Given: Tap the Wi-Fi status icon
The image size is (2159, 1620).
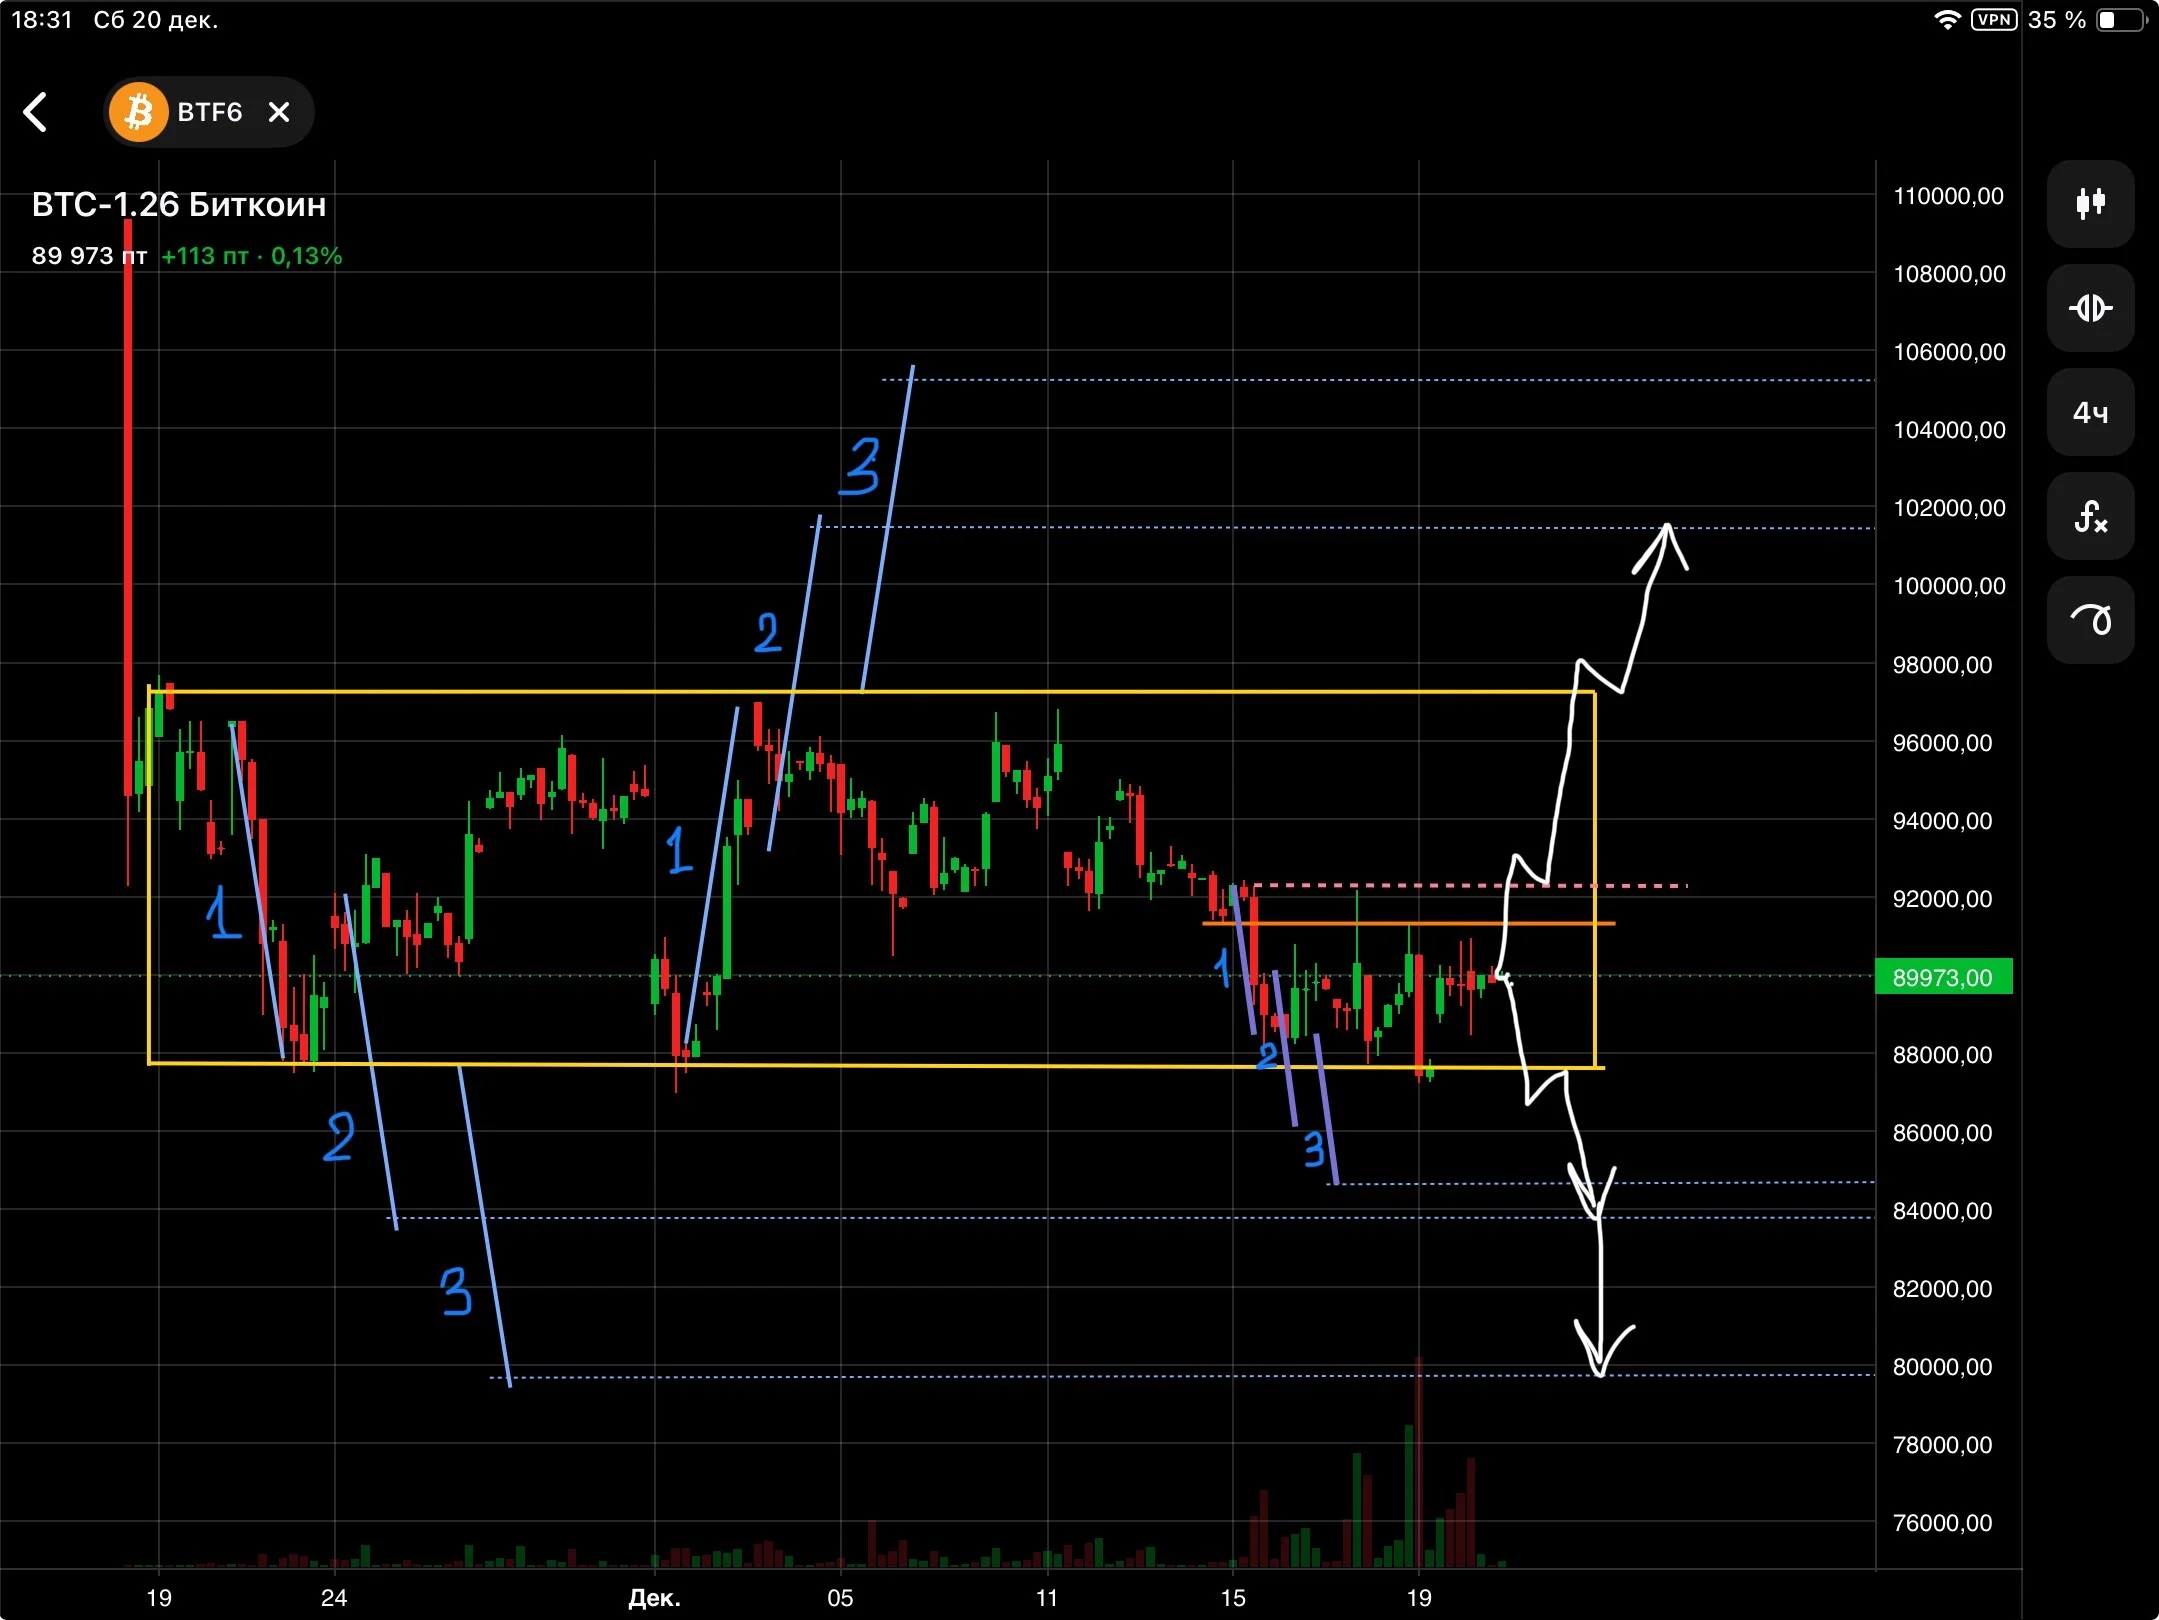Looking at the screenshot, I should (x=1947, y=20).
